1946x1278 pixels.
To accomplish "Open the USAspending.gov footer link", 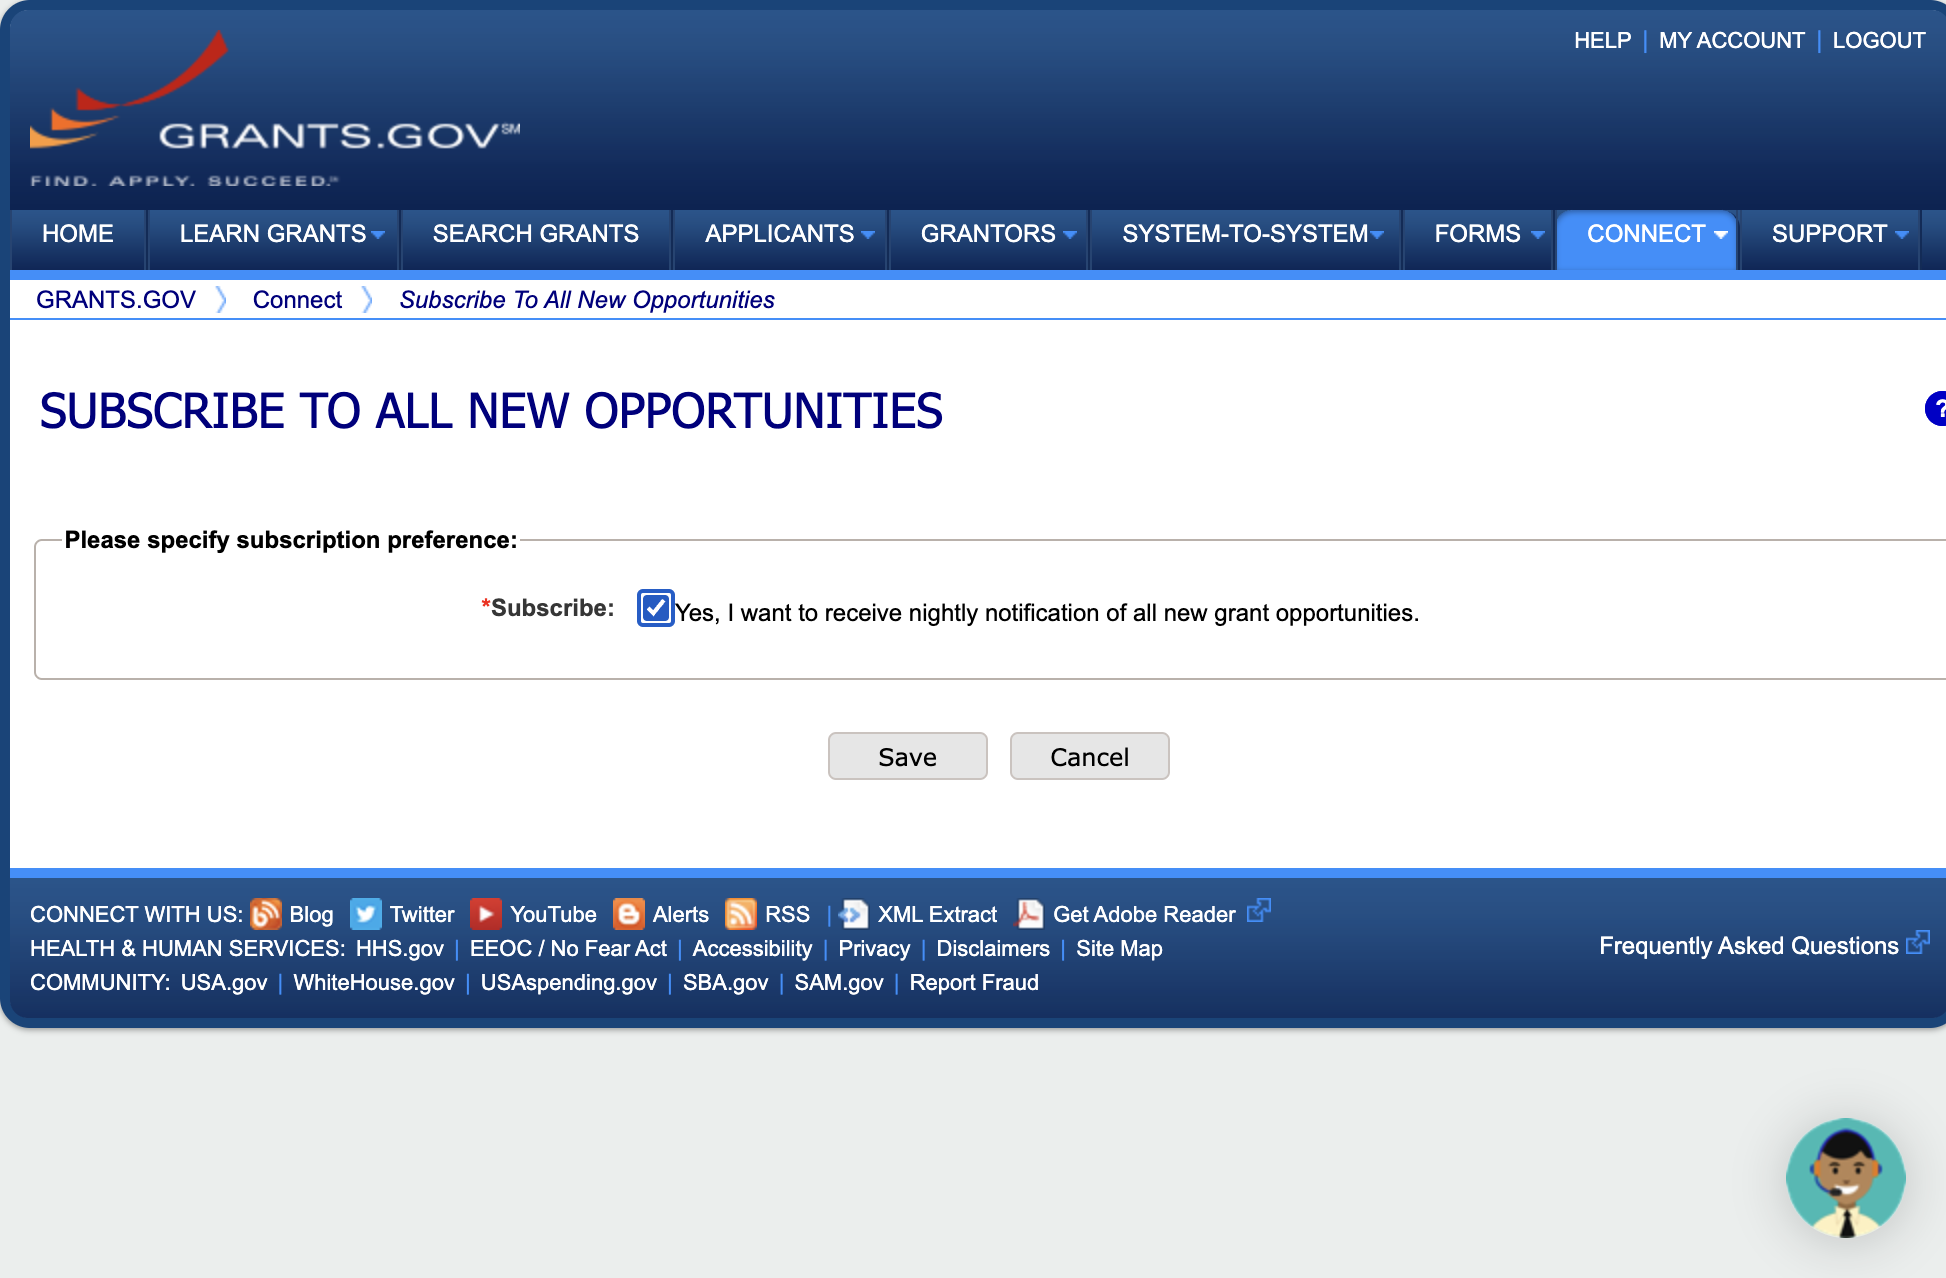I will (569, 982).
